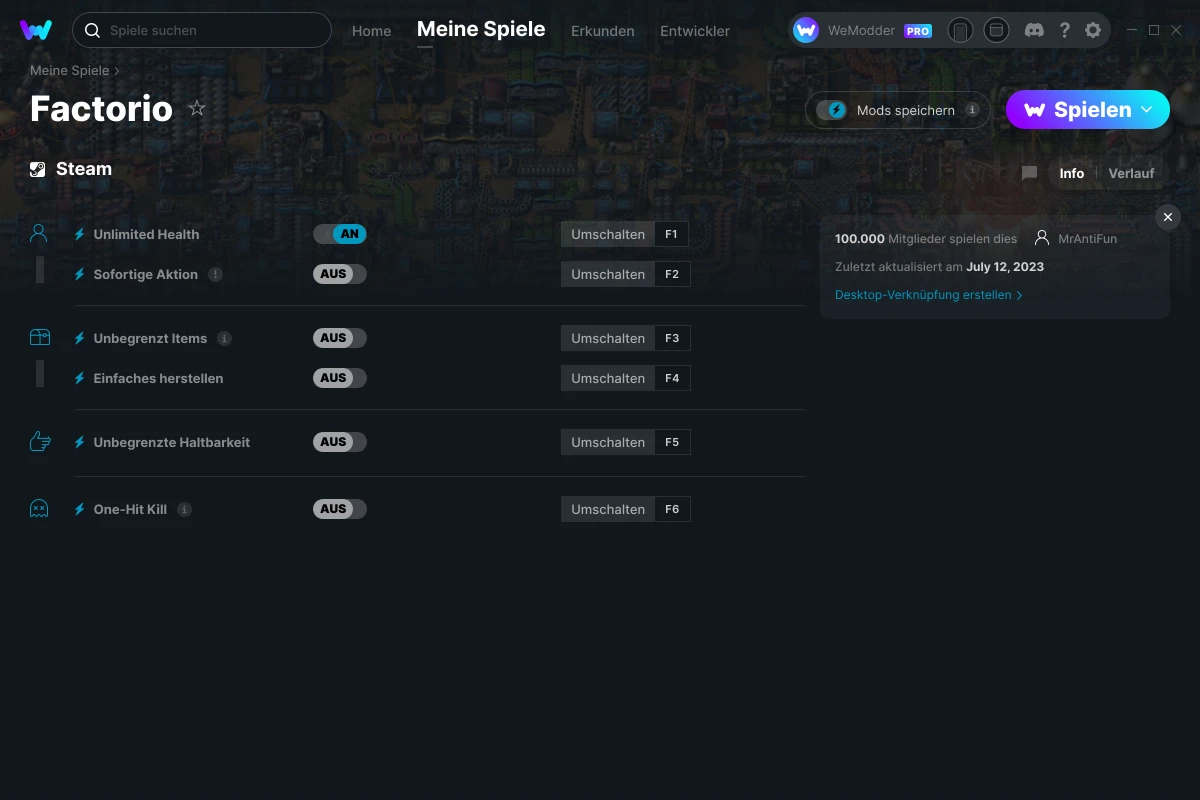Open the Erkunden tab

coord(602,31)
